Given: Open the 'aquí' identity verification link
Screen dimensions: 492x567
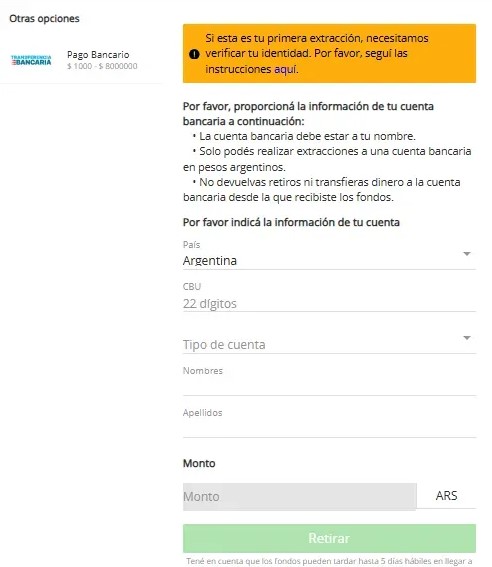Looking at the screenshot, I should tap(286, 69).
